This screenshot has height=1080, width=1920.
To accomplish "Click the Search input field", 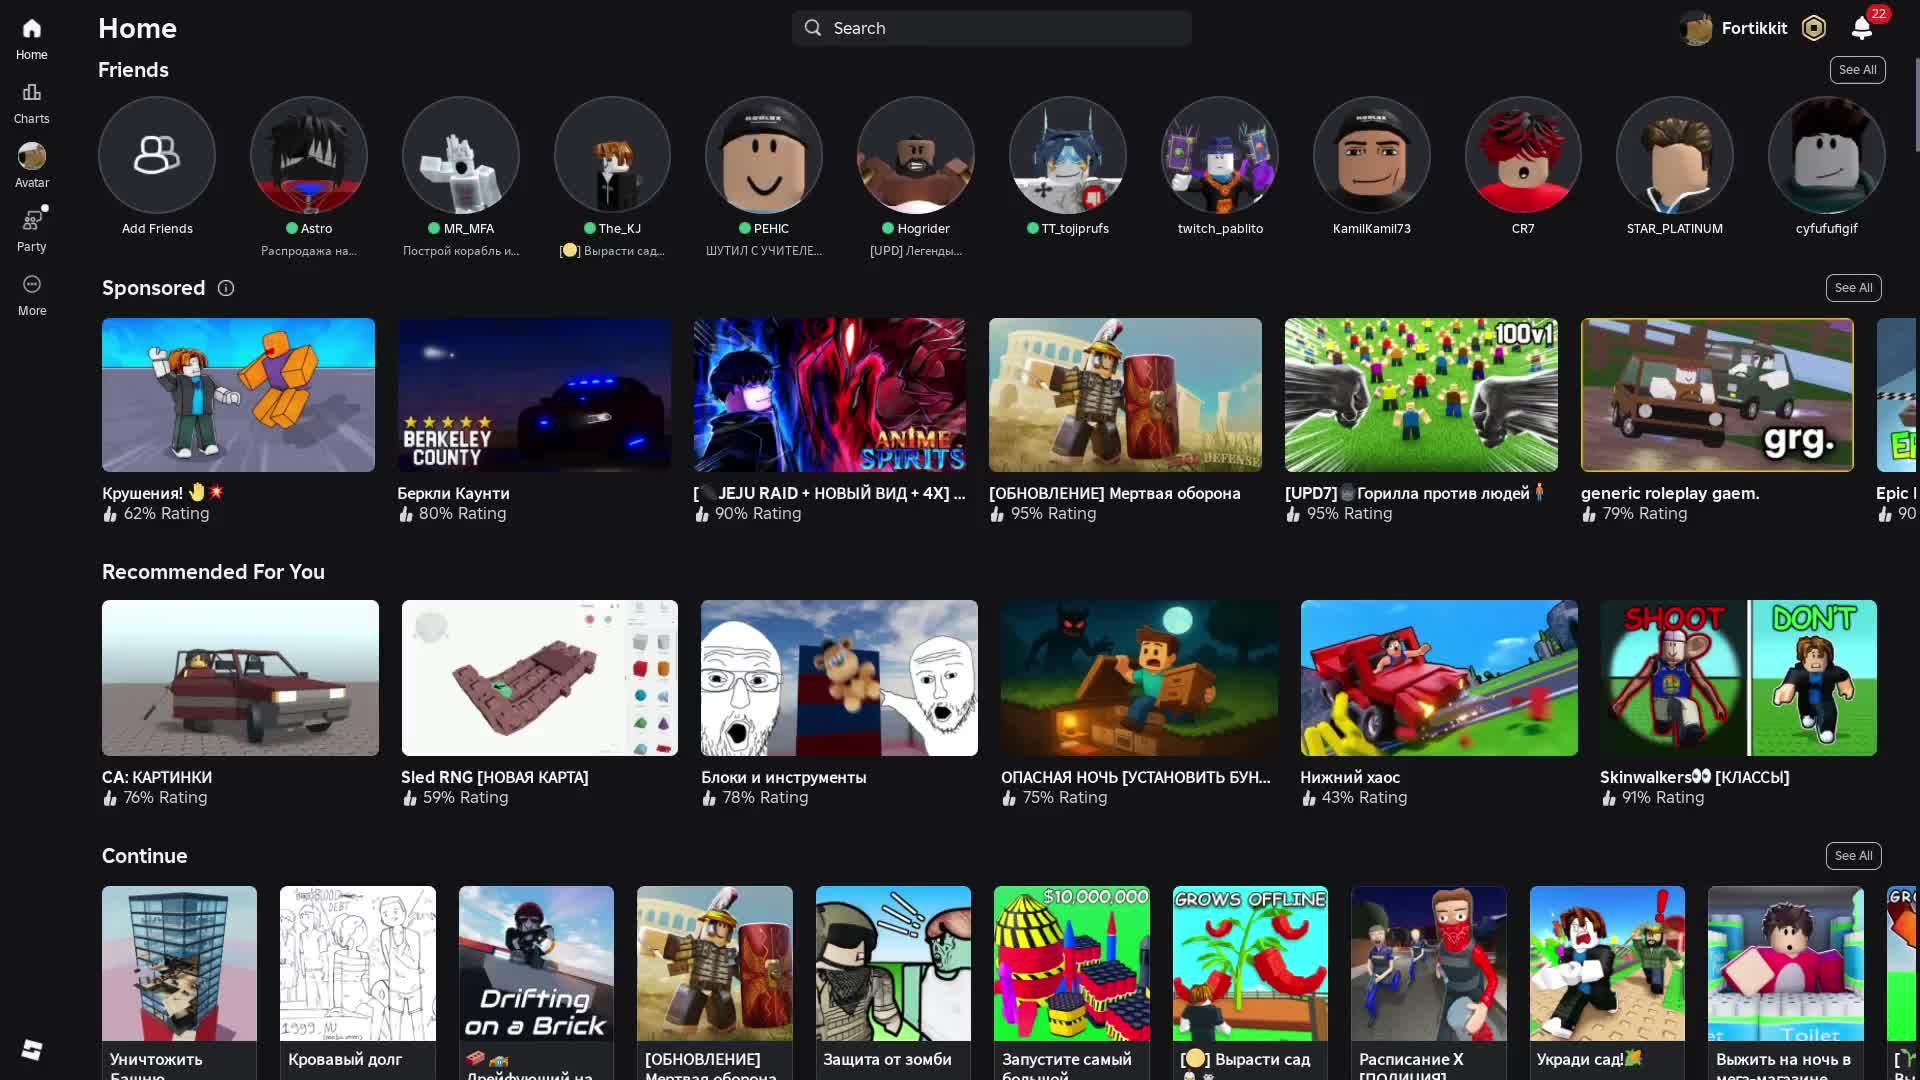I will tap(991, 28).
